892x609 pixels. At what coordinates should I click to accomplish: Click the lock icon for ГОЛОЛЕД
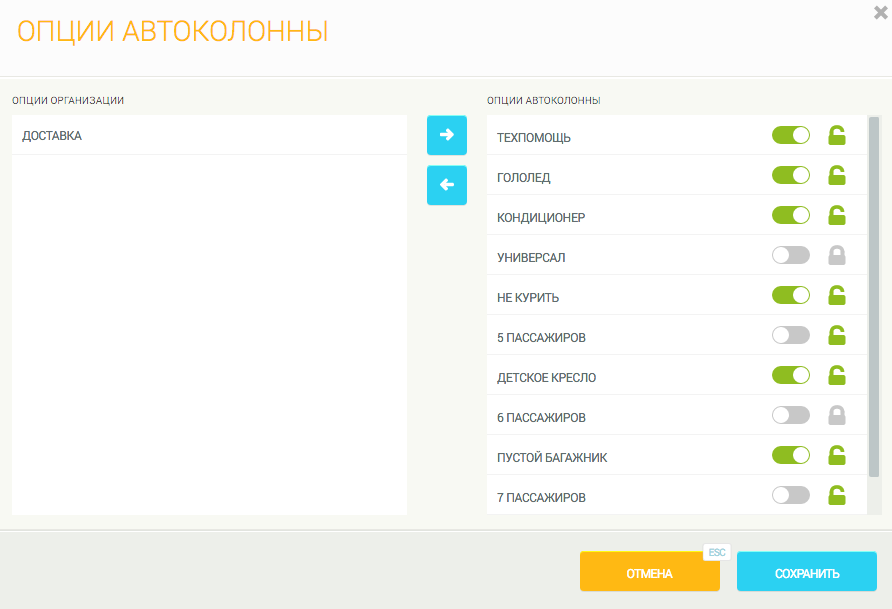[x=837, y=175]
